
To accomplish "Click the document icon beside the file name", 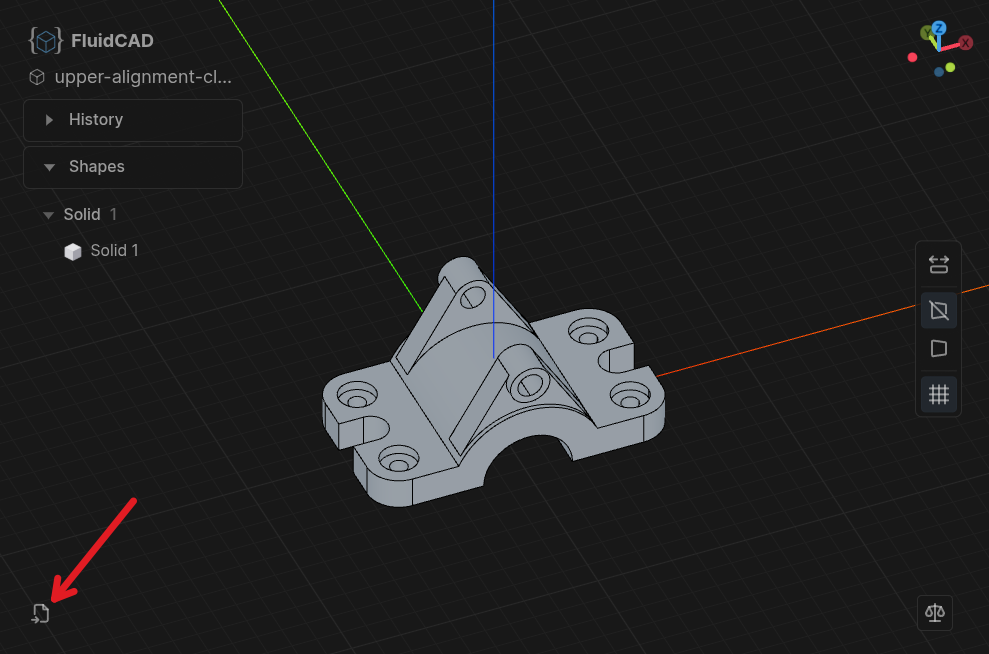I will (x=36, y=77).
